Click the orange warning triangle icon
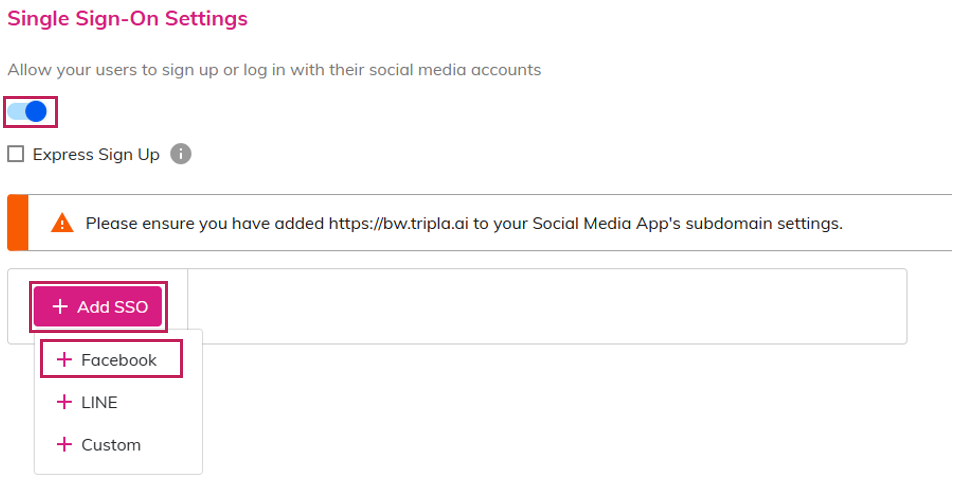Image resolution: width=966 pixels, height=480 pixels. [62, 223]
